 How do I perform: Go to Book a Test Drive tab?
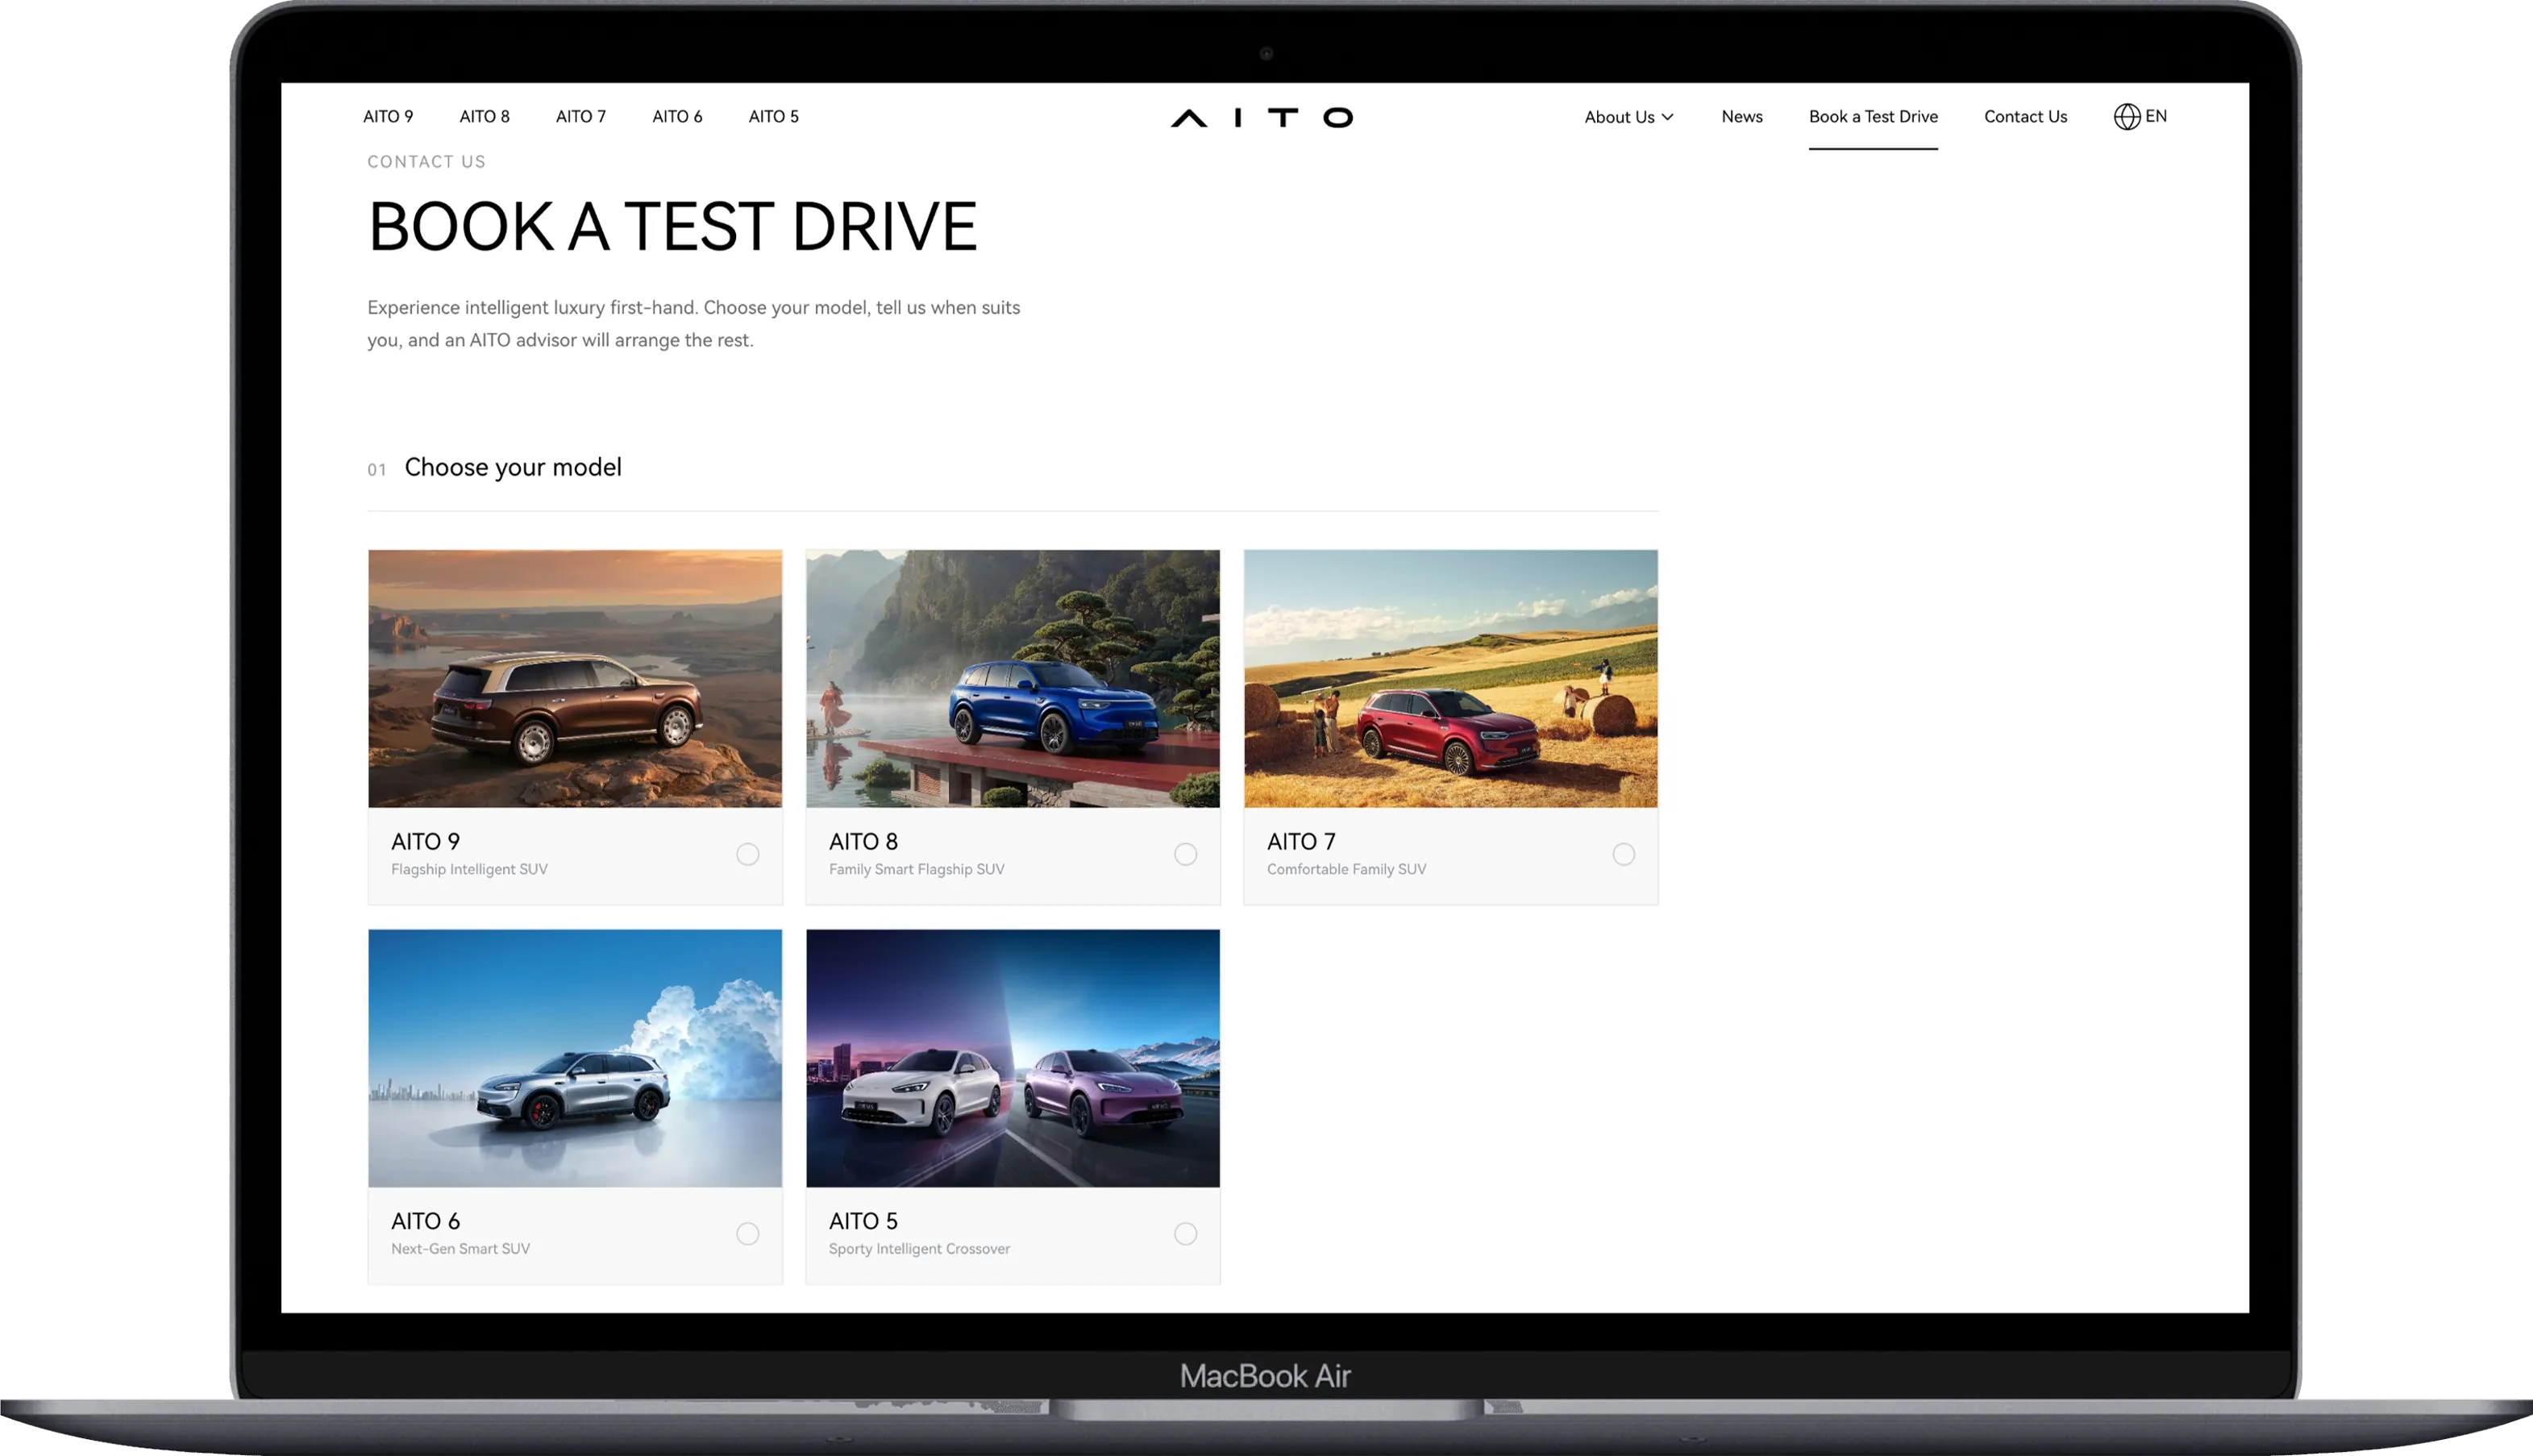[x=1873, y=117]
